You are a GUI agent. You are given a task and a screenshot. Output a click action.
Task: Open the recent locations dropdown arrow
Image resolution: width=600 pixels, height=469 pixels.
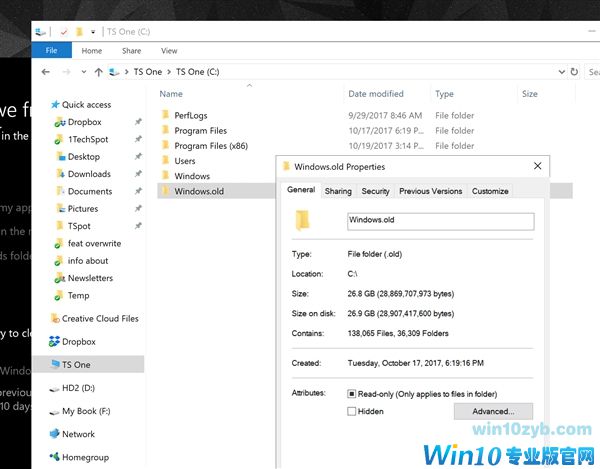pyautogui.click(x=82, y=72)
